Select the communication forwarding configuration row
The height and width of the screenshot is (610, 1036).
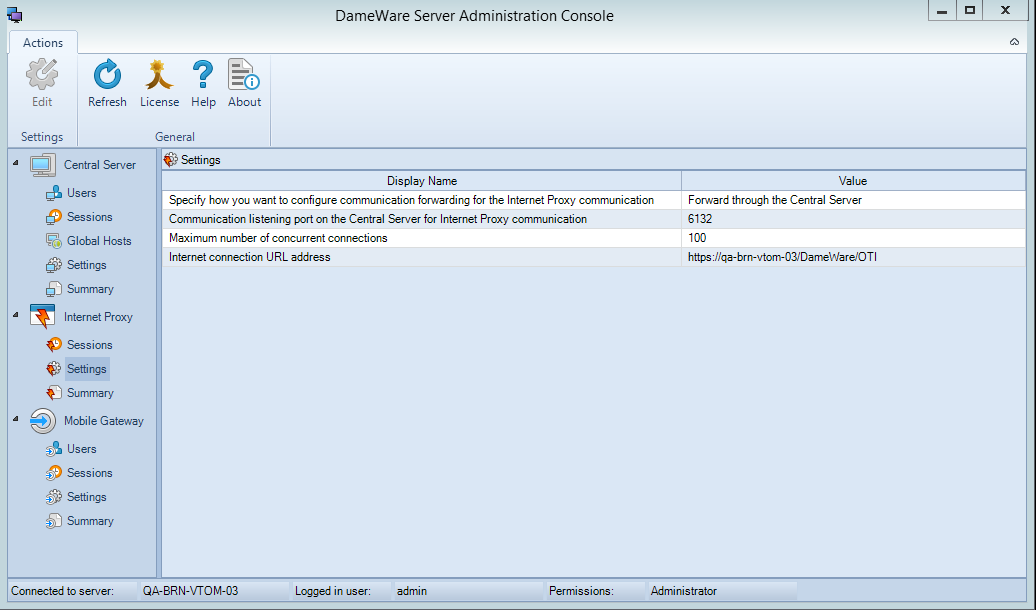point(593,200)
